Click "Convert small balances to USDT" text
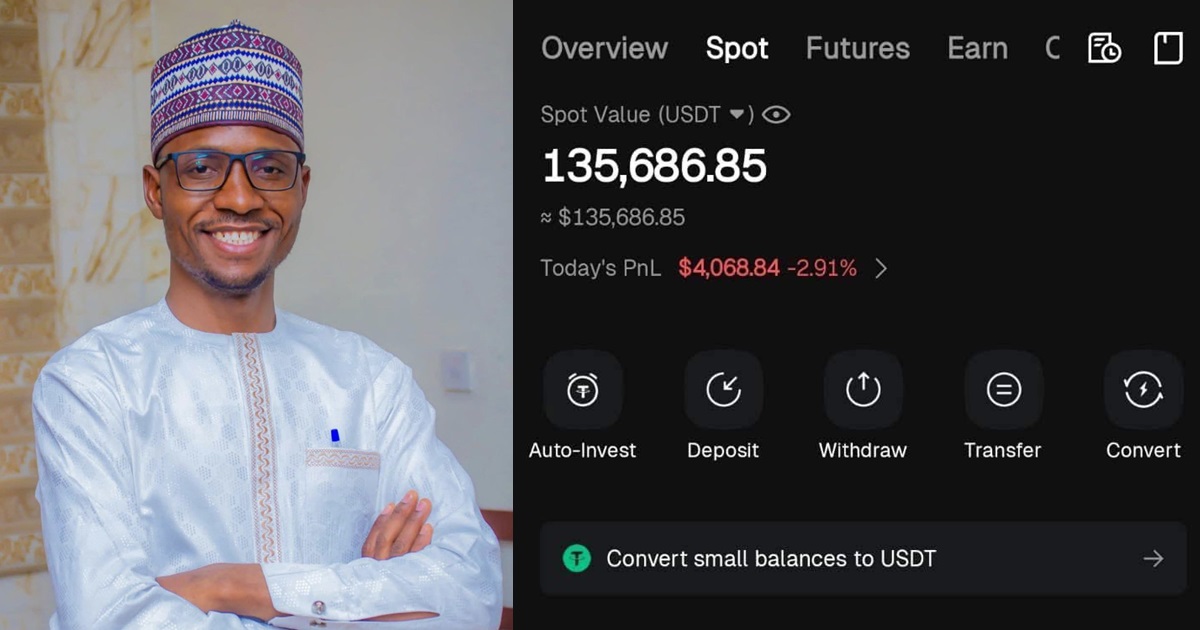 pyautogui.click(x=771, y=558)
